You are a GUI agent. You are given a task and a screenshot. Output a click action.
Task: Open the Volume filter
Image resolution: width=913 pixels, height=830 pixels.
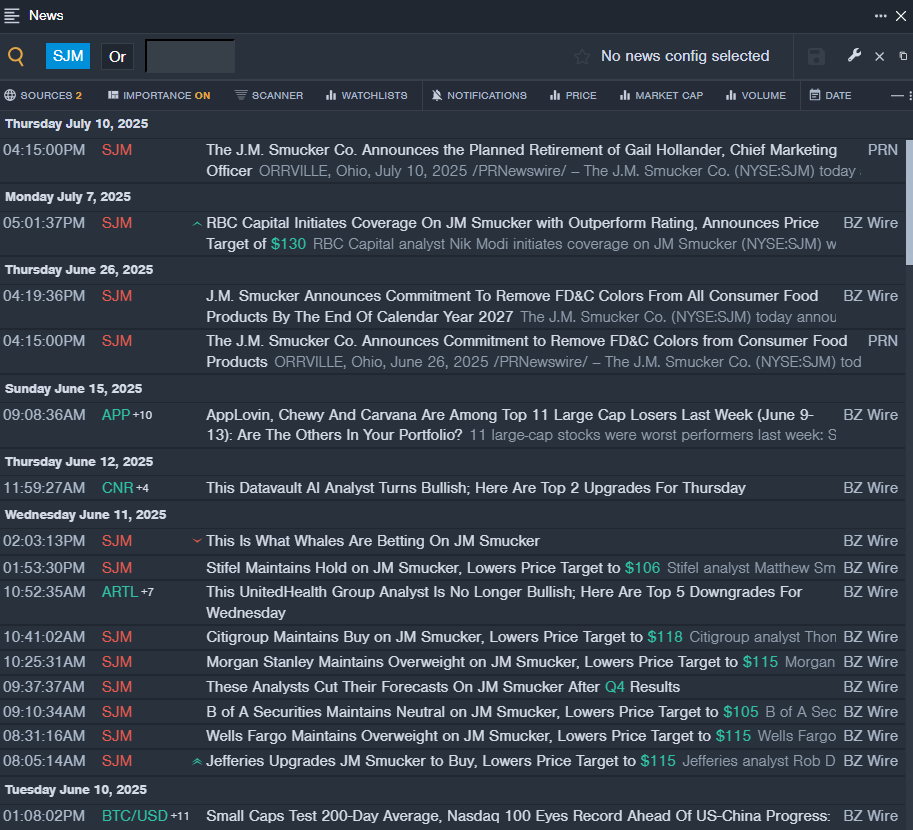click(756, 96)
